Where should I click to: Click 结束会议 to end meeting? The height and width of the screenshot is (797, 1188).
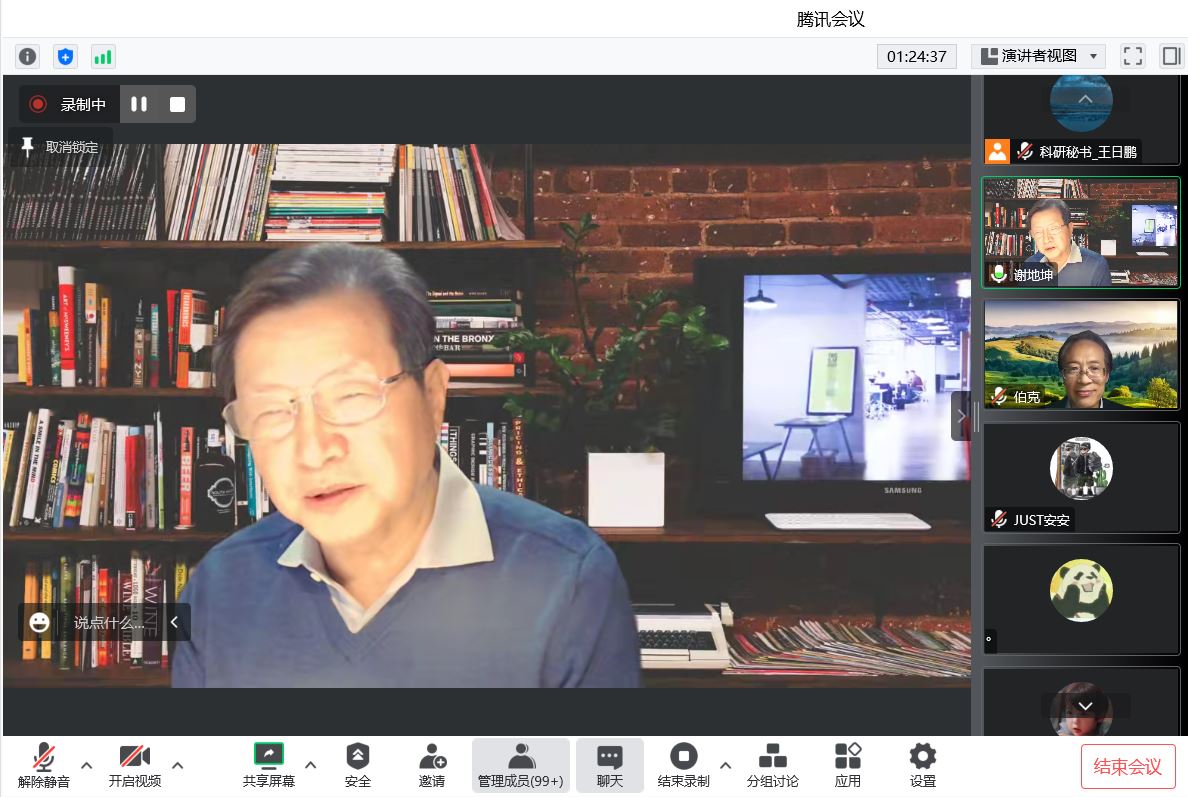[x=1127, y=767]
